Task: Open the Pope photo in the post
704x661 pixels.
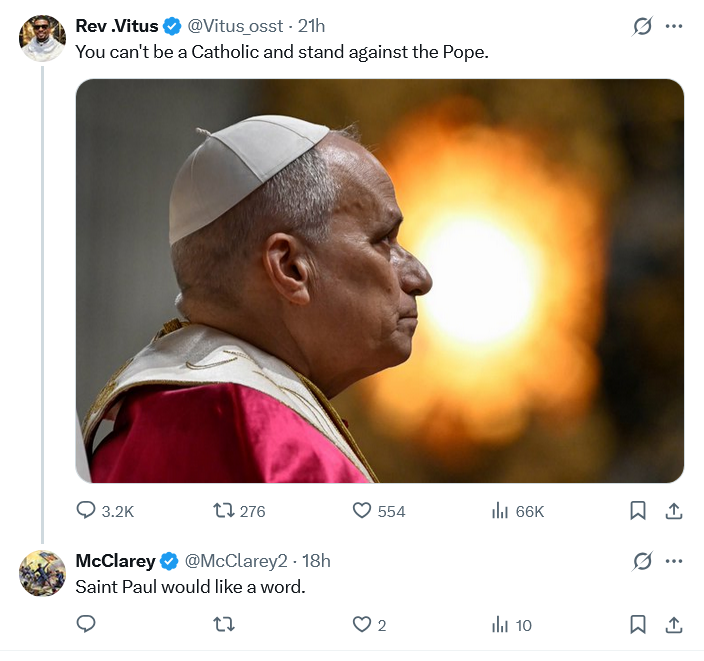Action: pyautogui.click(x=379, y=281)
